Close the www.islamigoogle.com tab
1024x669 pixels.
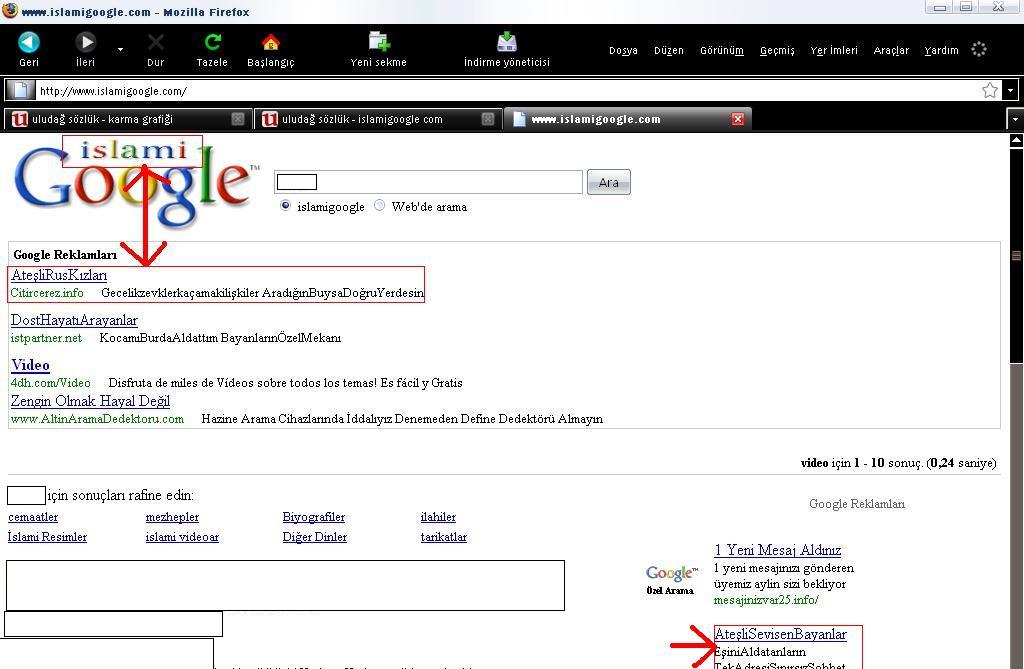click(738, 119)
